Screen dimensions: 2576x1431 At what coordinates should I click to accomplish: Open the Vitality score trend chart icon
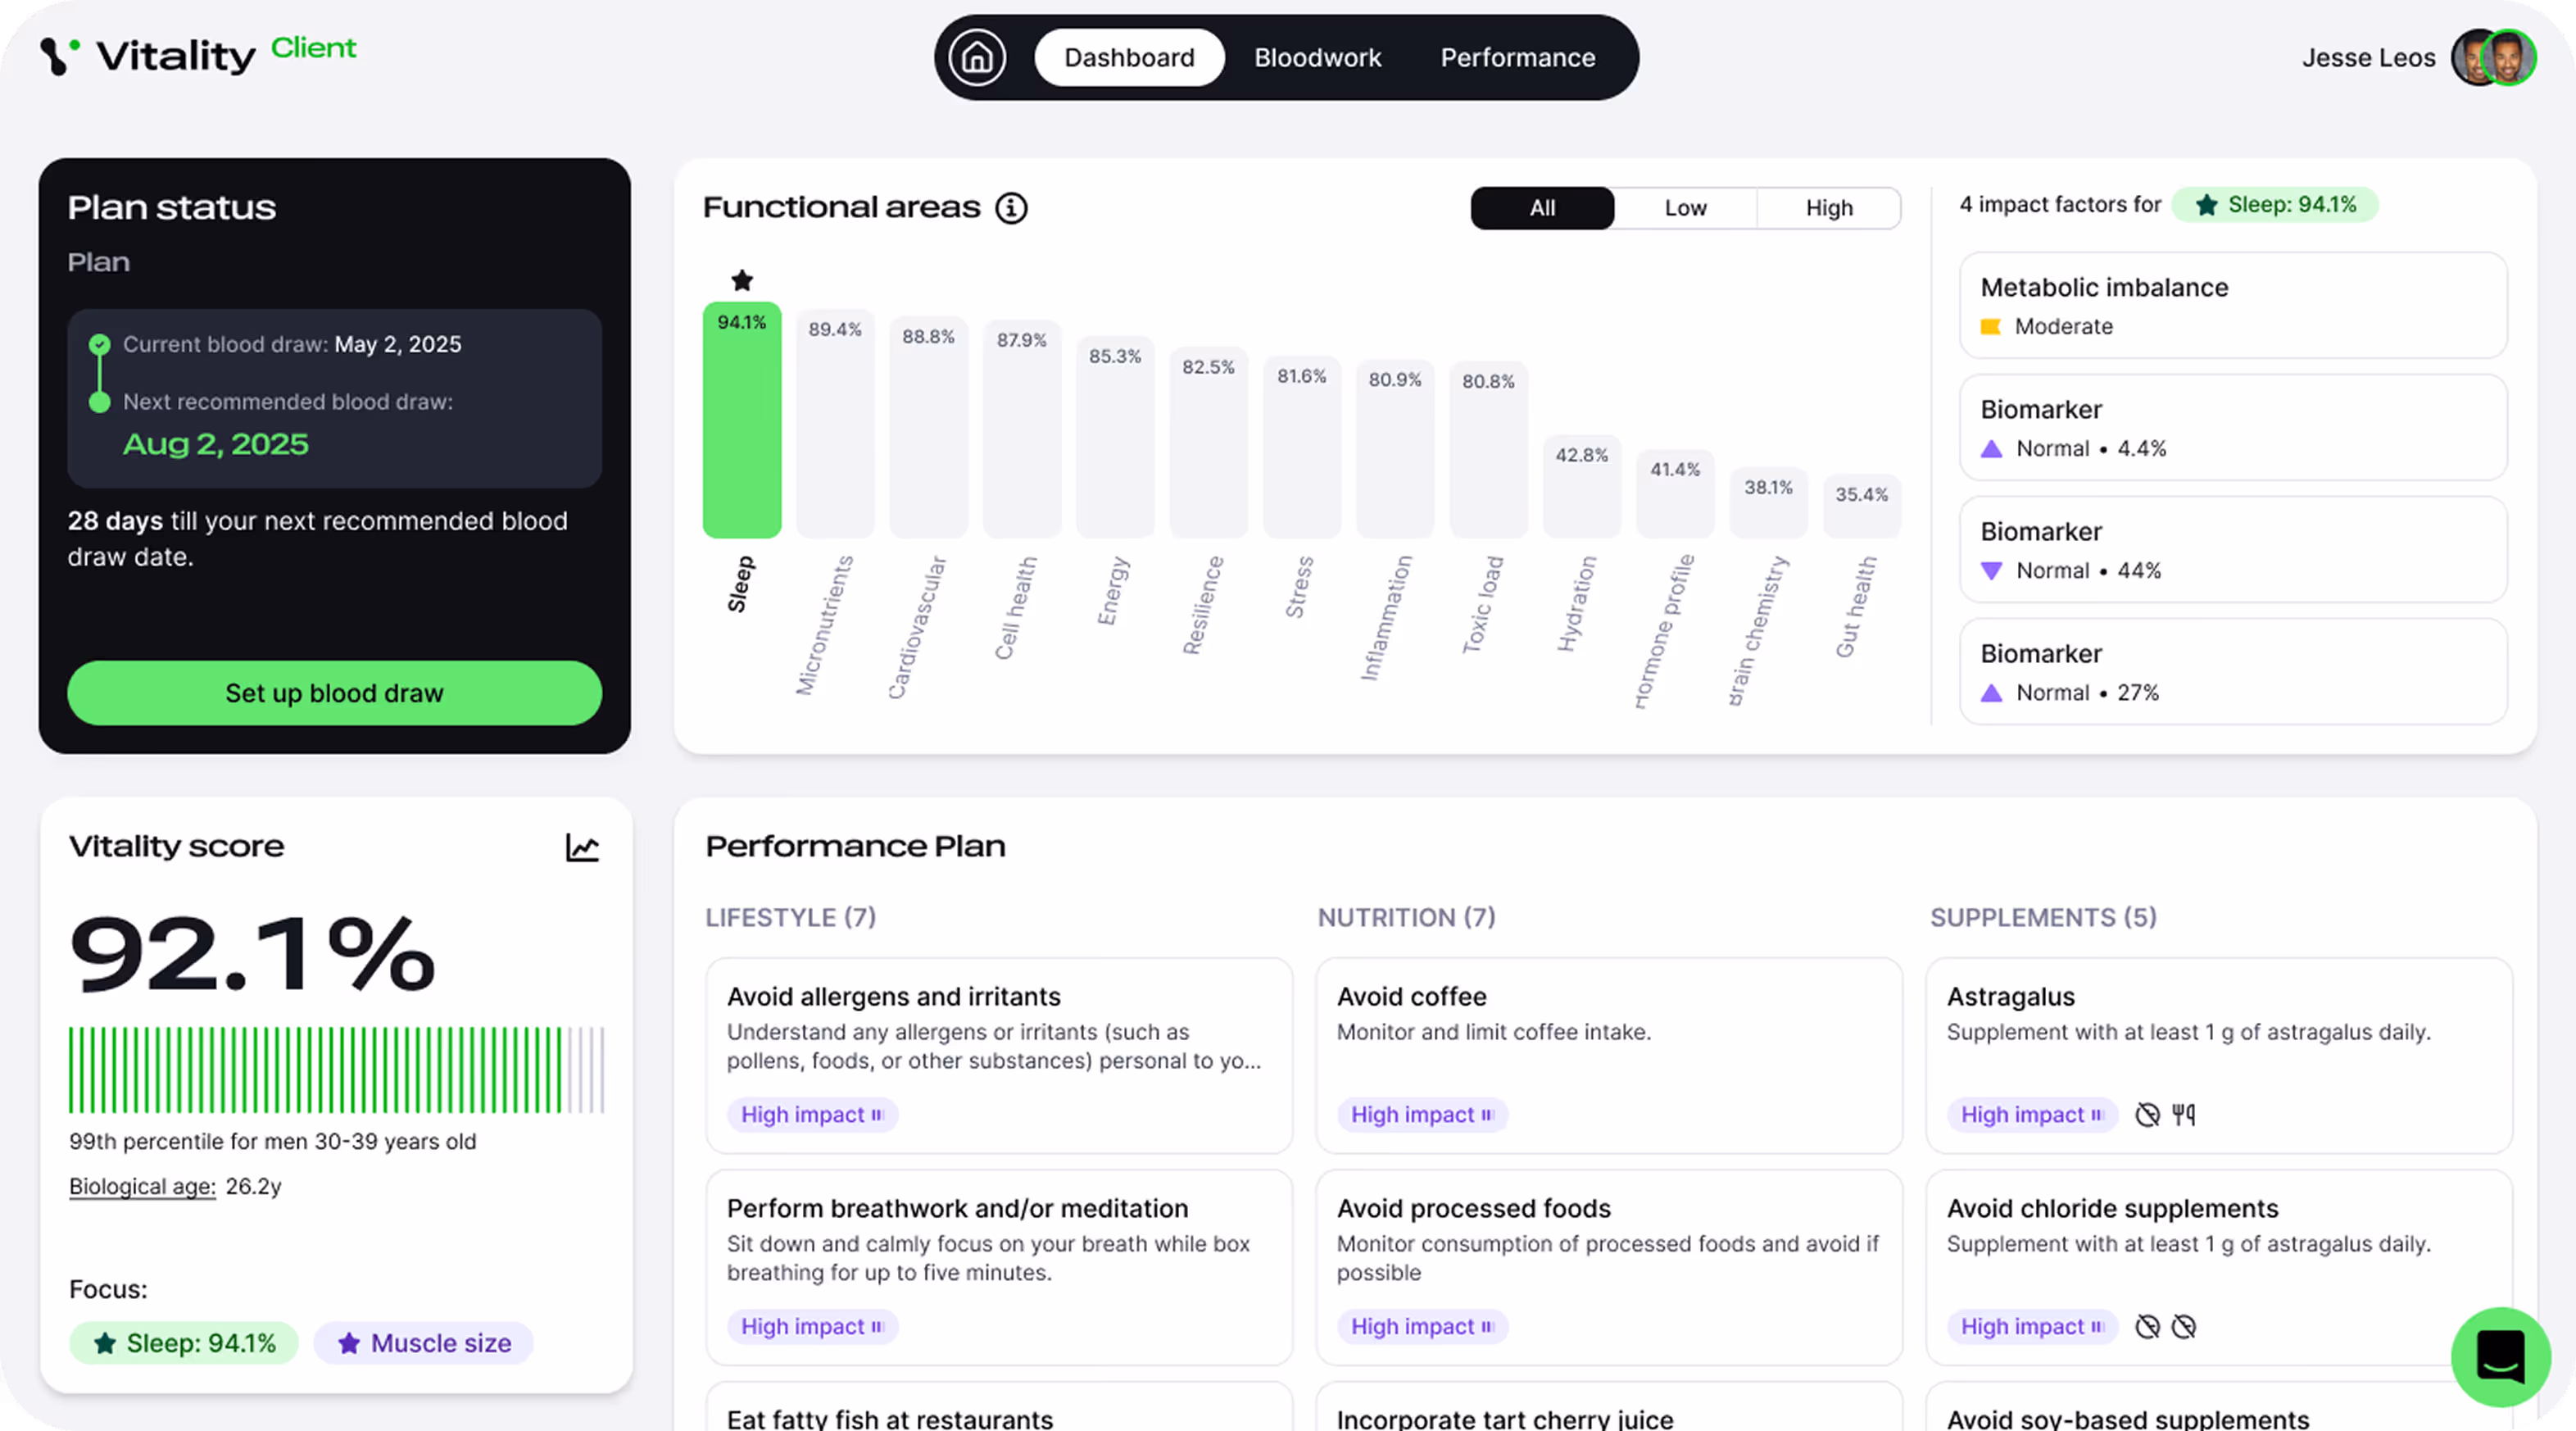click(582, 847)
